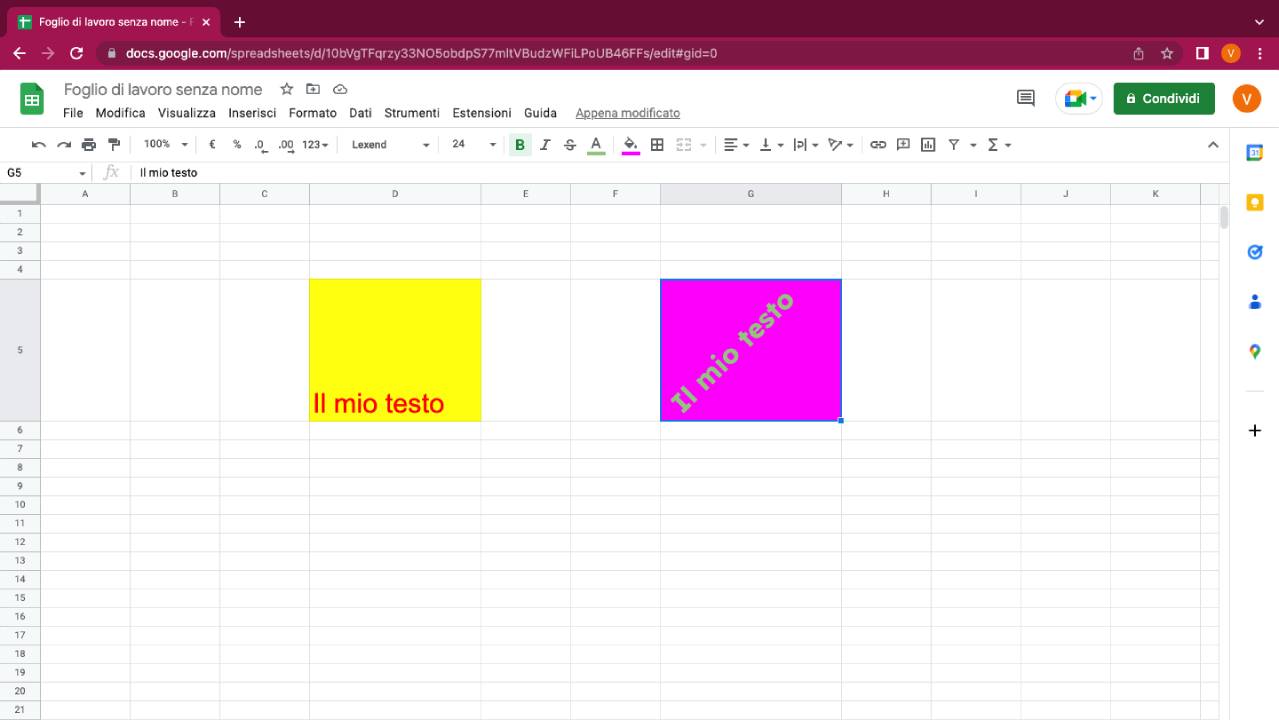The width and height of the screenshot is (1279, 720).
Task: Increase decimal places
Action: [286, 145]
